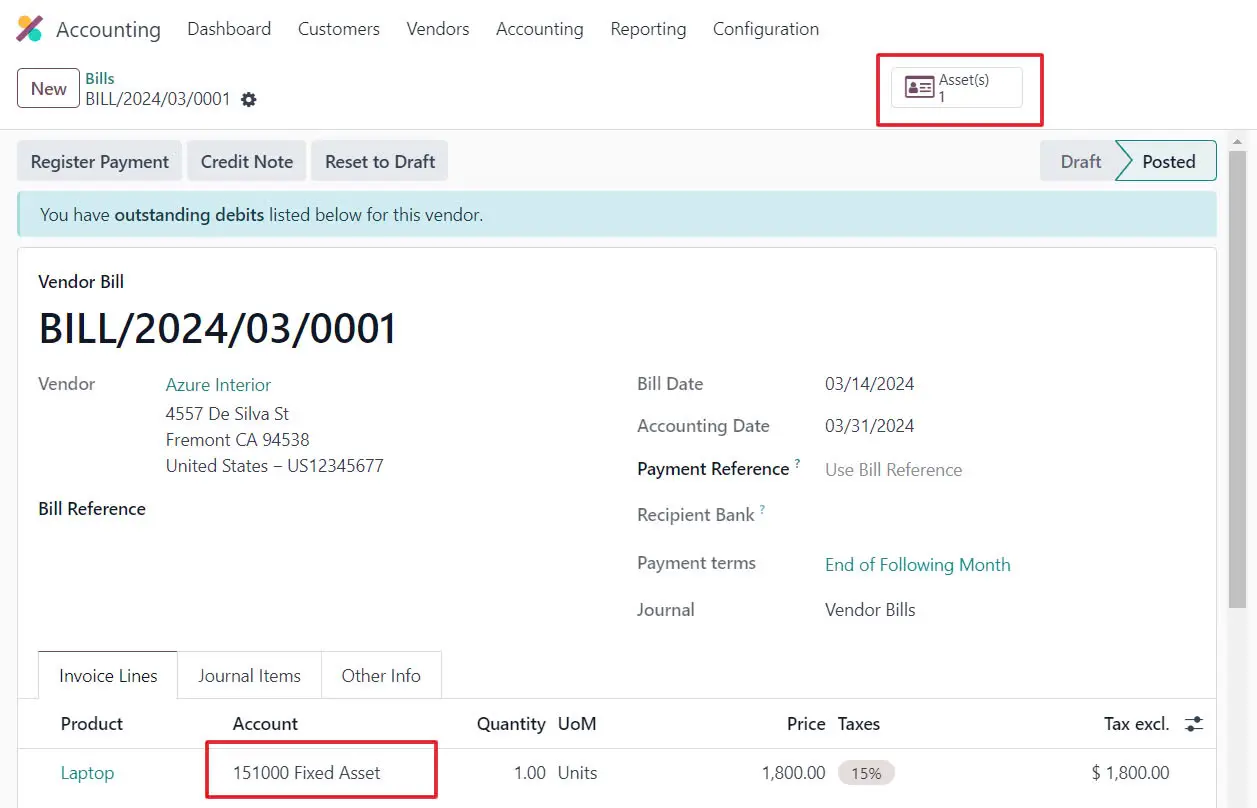Image resolution: width=1257 pixels, height=808 pixels.
Task: Open the Configuration menu
Action: click(x=765, y=29)
